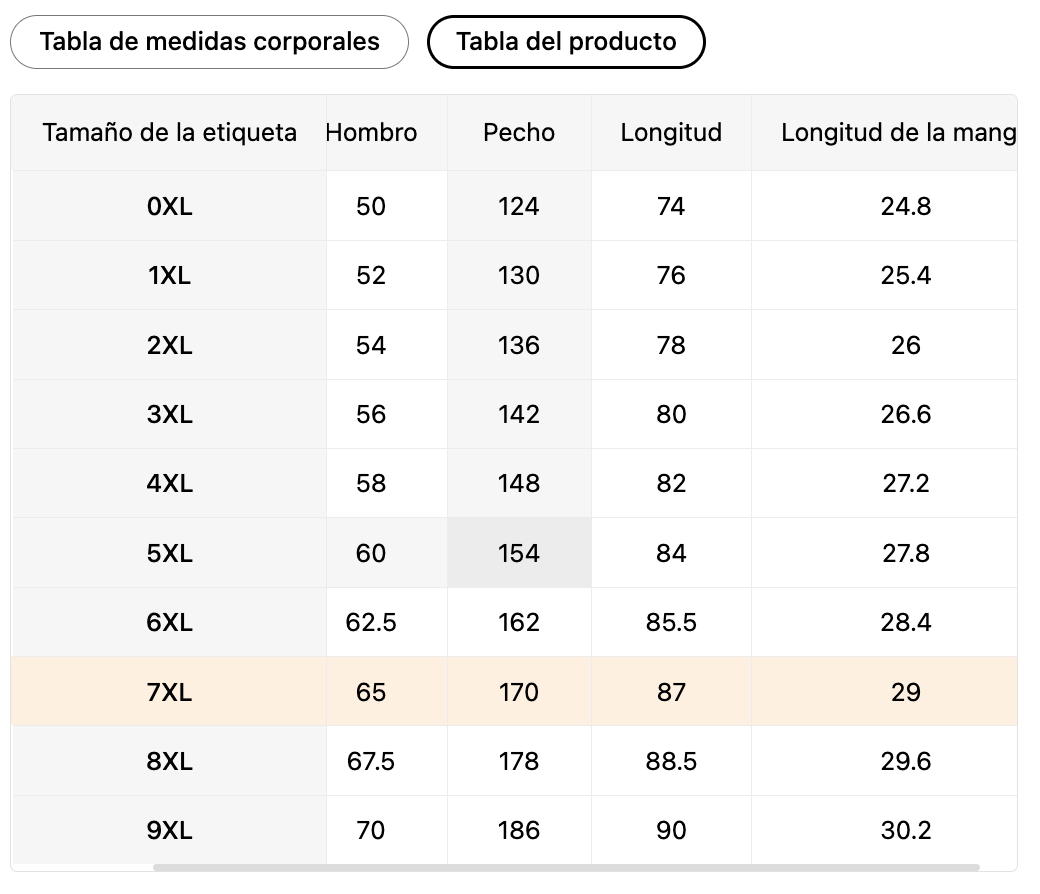
Task: Click the 24.8 sleeve length for 0XL
Action: point(906,207)
